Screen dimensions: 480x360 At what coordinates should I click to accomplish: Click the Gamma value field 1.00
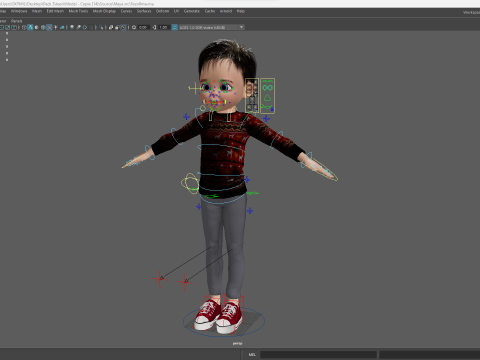tap(163, 27)
